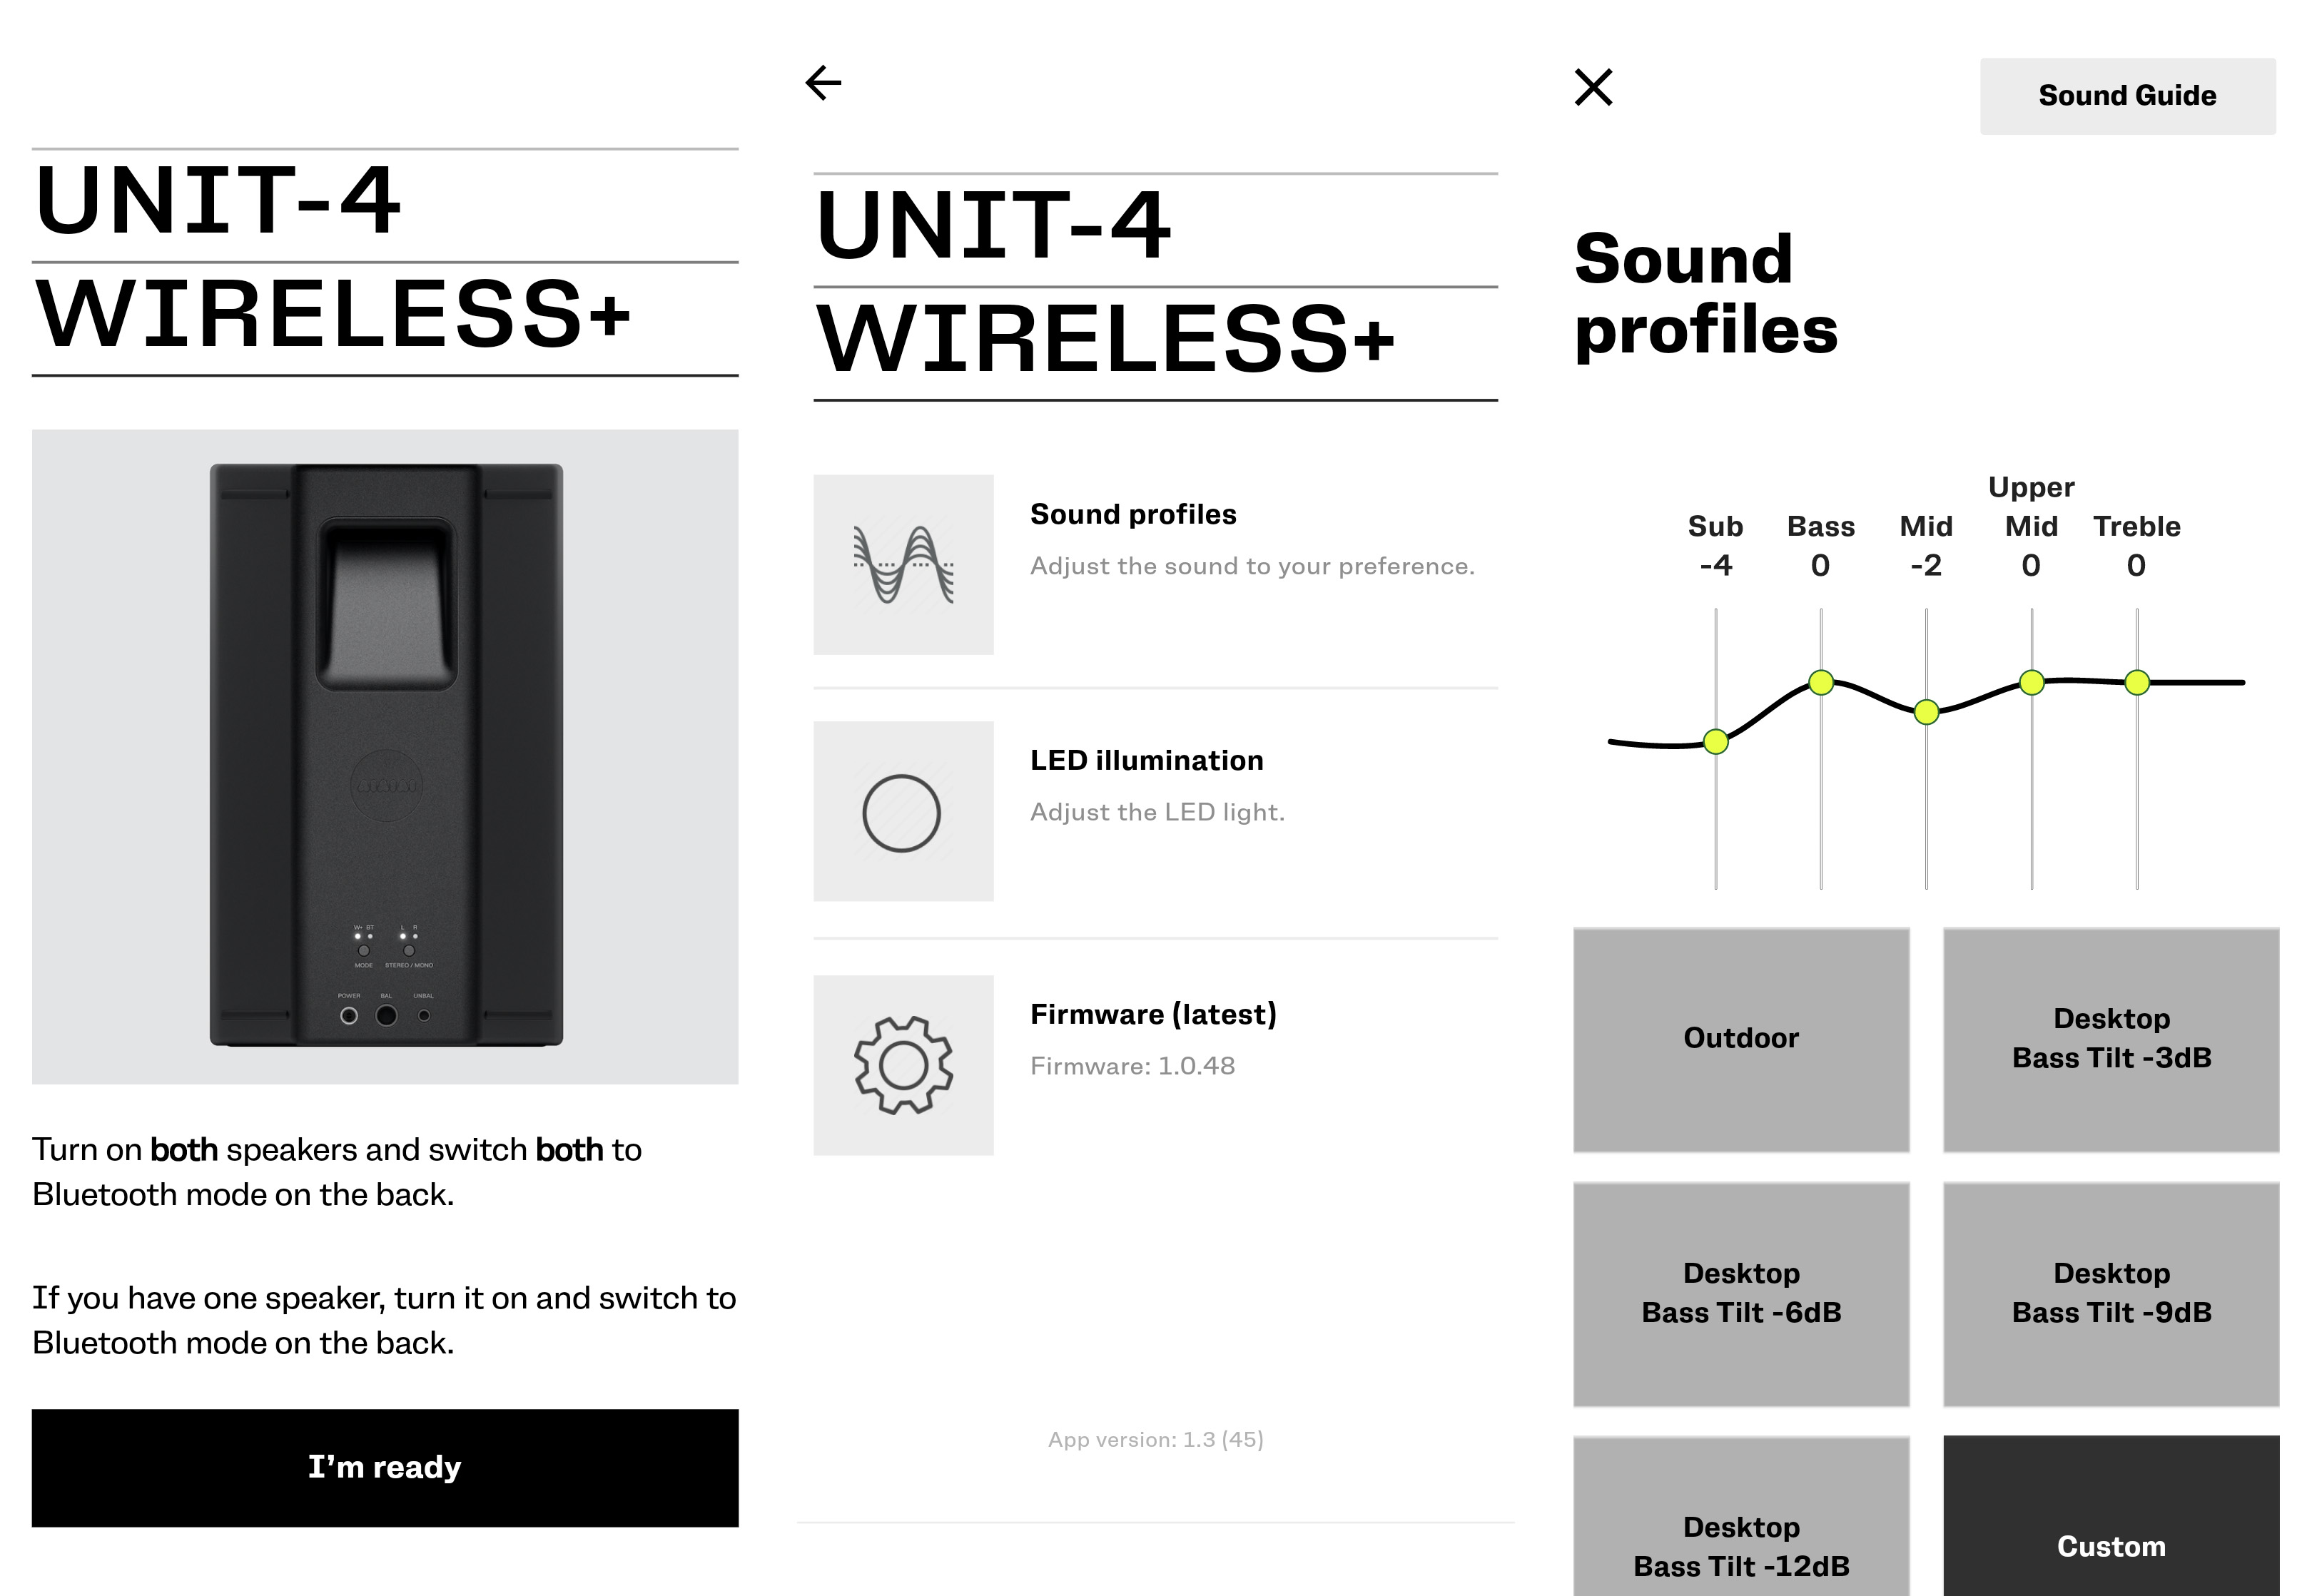Viewport: 2312px width, 1596px height.
Task: Select Desktop Bass Tilt -6dB profile
Action: click(1739, 1294)
